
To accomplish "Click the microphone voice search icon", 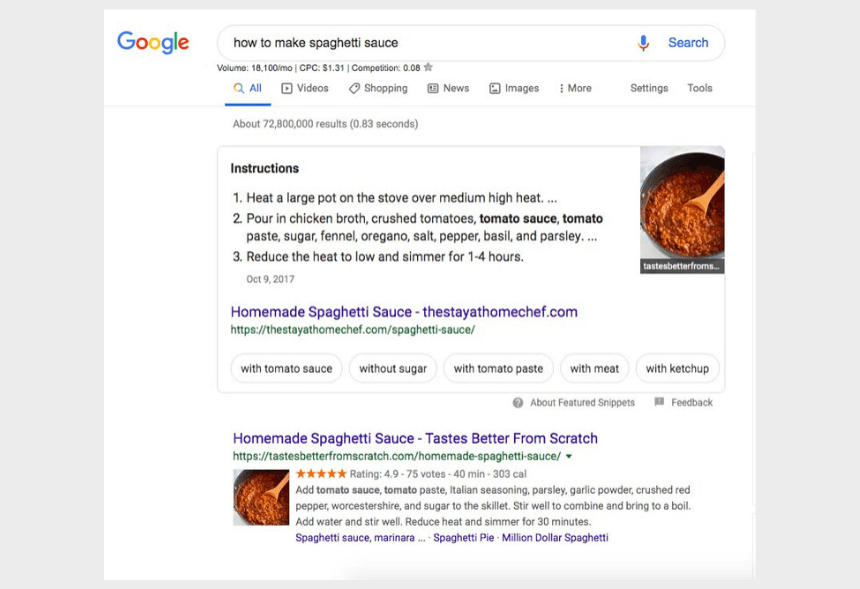I will (643, 43).
